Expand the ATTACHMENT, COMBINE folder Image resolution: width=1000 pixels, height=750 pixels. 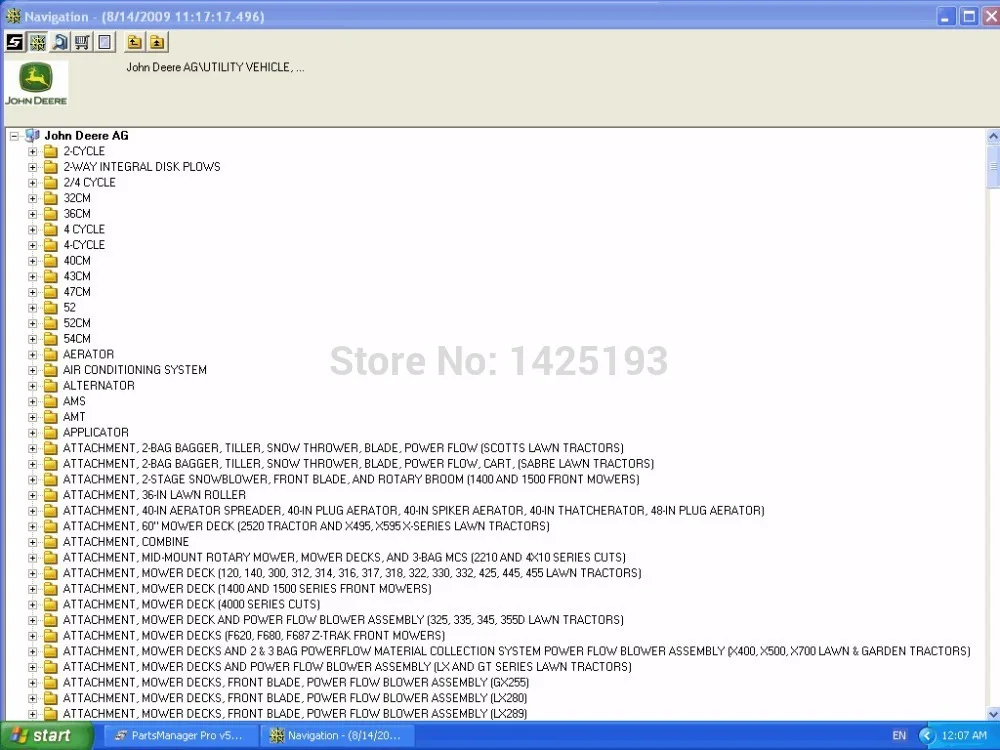33,542
